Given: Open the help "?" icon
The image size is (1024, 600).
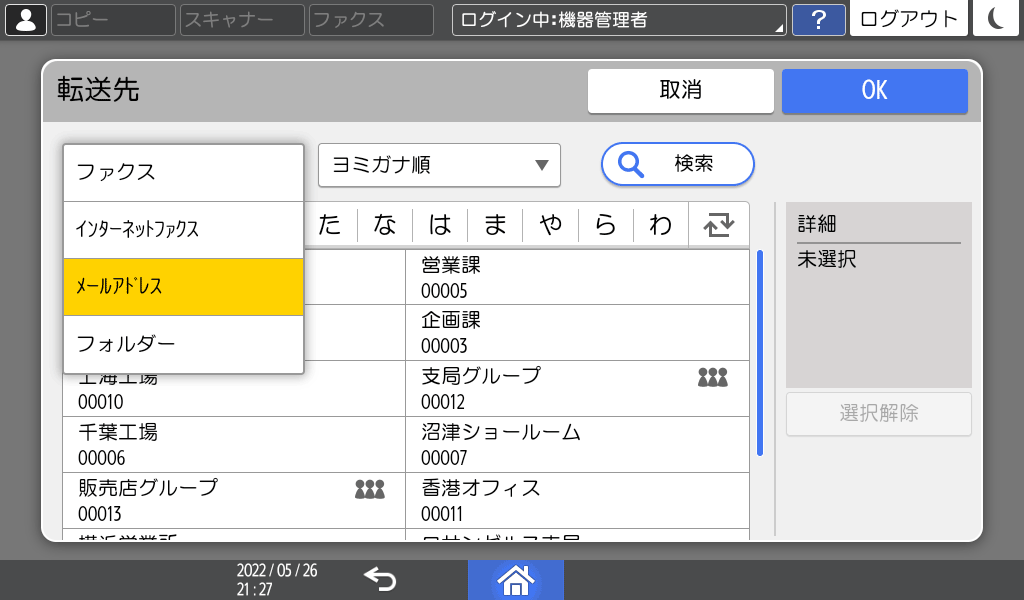Looking at the screenshot, I should pos(819,20).
